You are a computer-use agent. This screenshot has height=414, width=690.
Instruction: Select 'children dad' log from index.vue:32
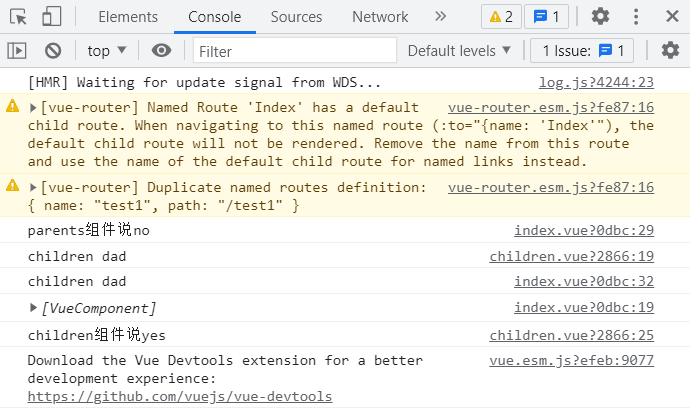[77, 281]
